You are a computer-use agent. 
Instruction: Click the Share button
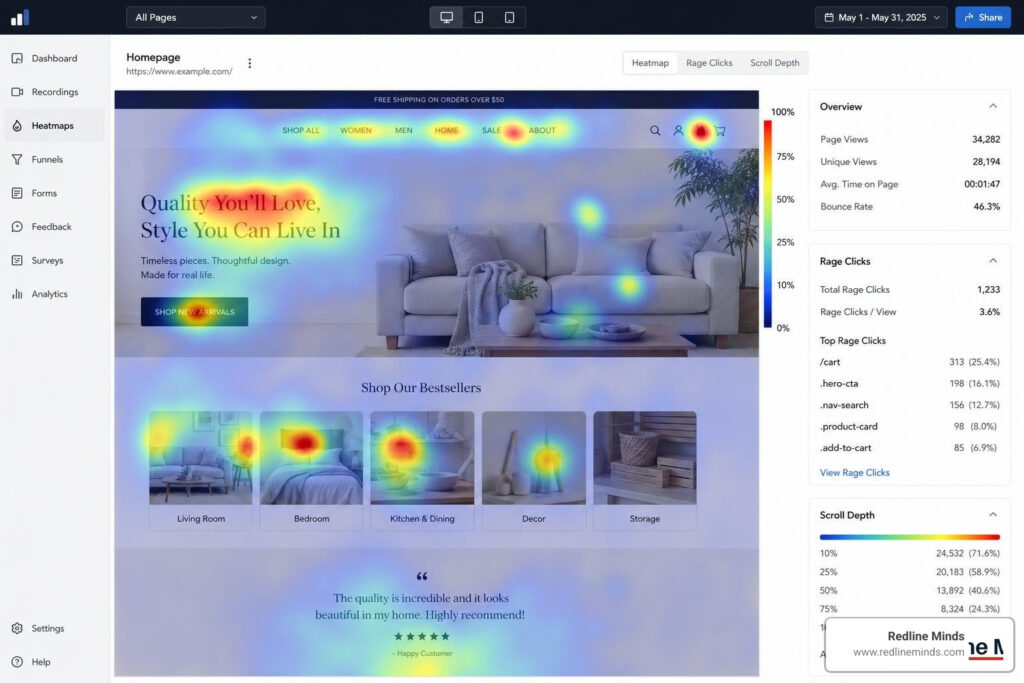[983, 18]
